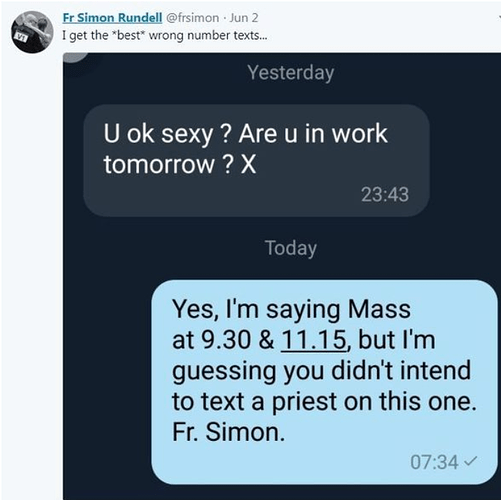Open Fr Simon Rundell's profile avatar
501x500 pixels.
pyautogui.click(x=32, y=32)
